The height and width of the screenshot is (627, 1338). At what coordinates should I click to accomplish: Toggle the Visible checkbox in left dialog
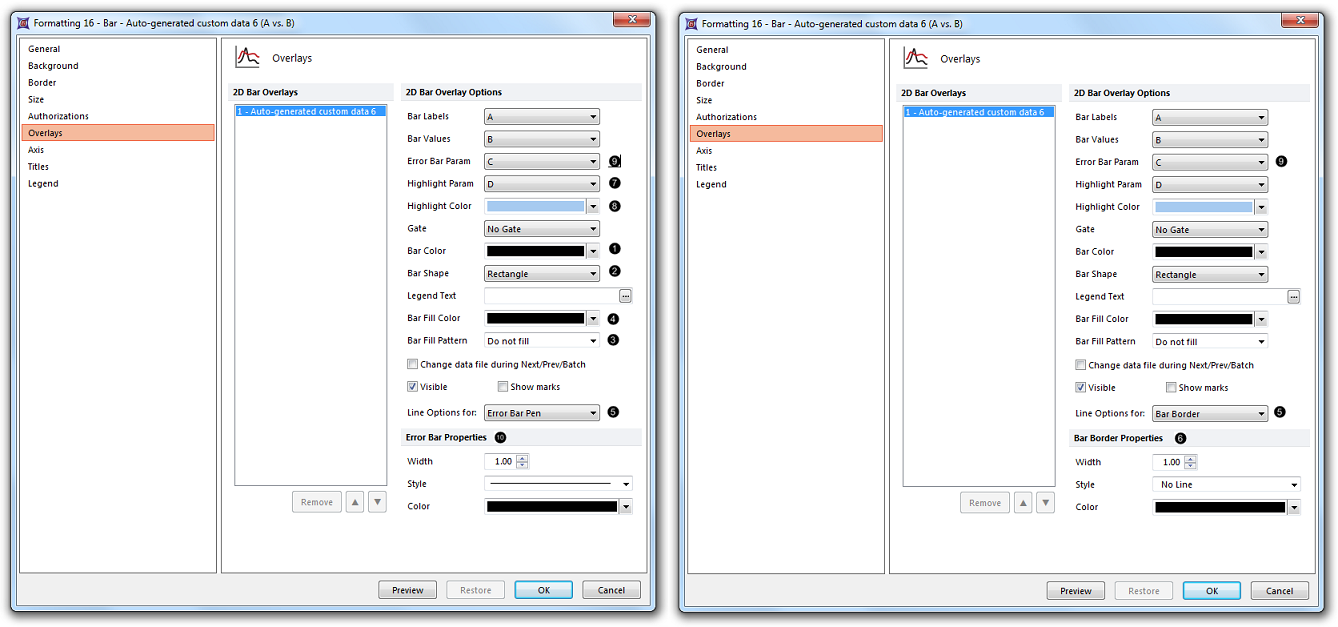click(413, 387)
